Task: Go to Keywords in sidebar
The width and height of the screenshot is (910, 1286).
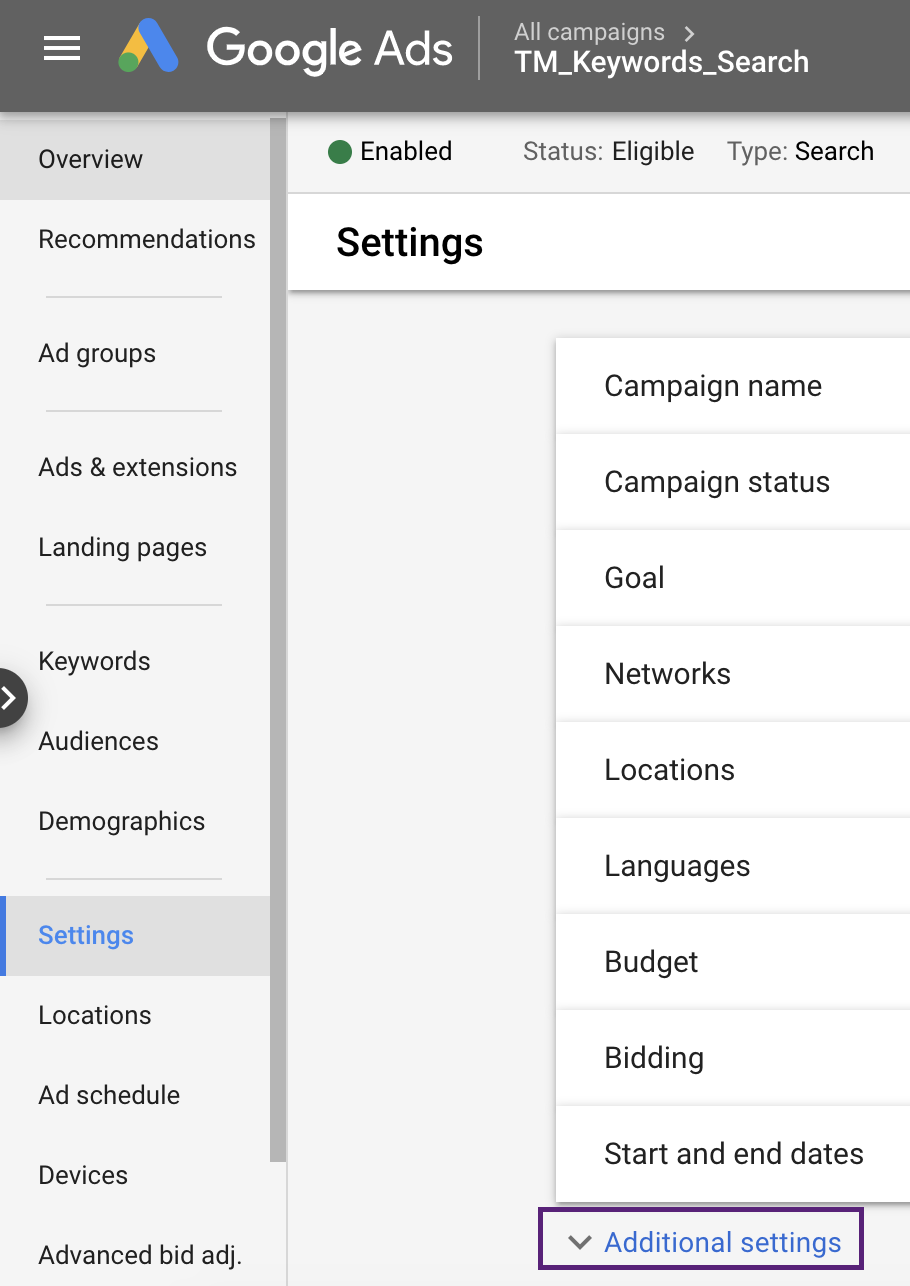Action: (135, 661)
